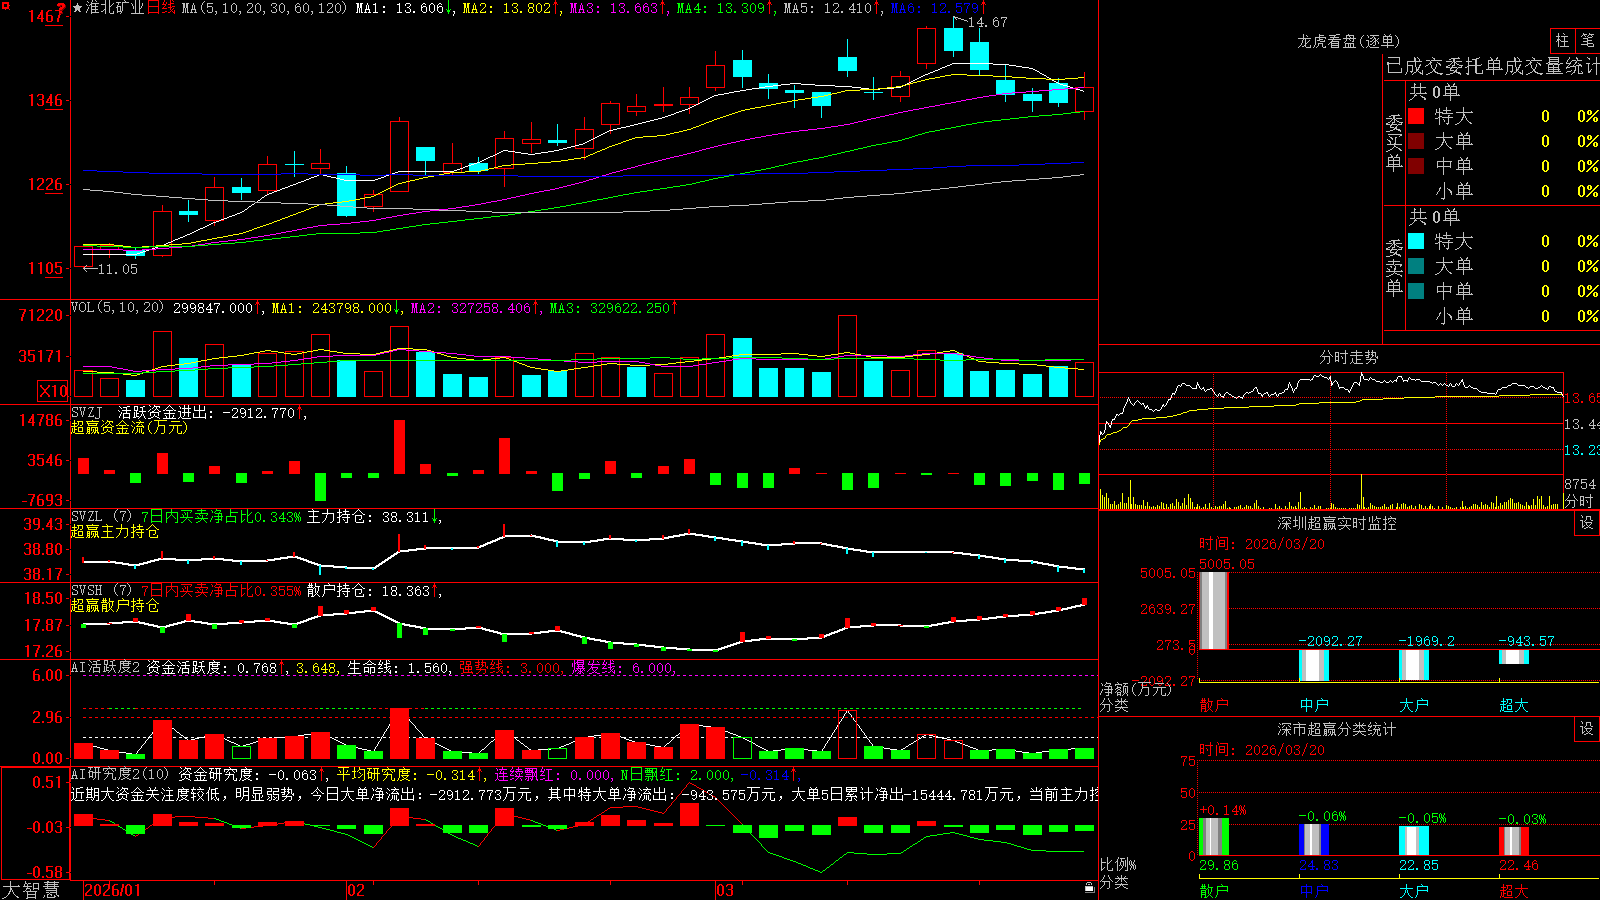Image resolution: width=1600 pixels, height=900 pixels.
Task: Click the 5005.05 散户 net amount bar
Action: tap(1214, 610)
